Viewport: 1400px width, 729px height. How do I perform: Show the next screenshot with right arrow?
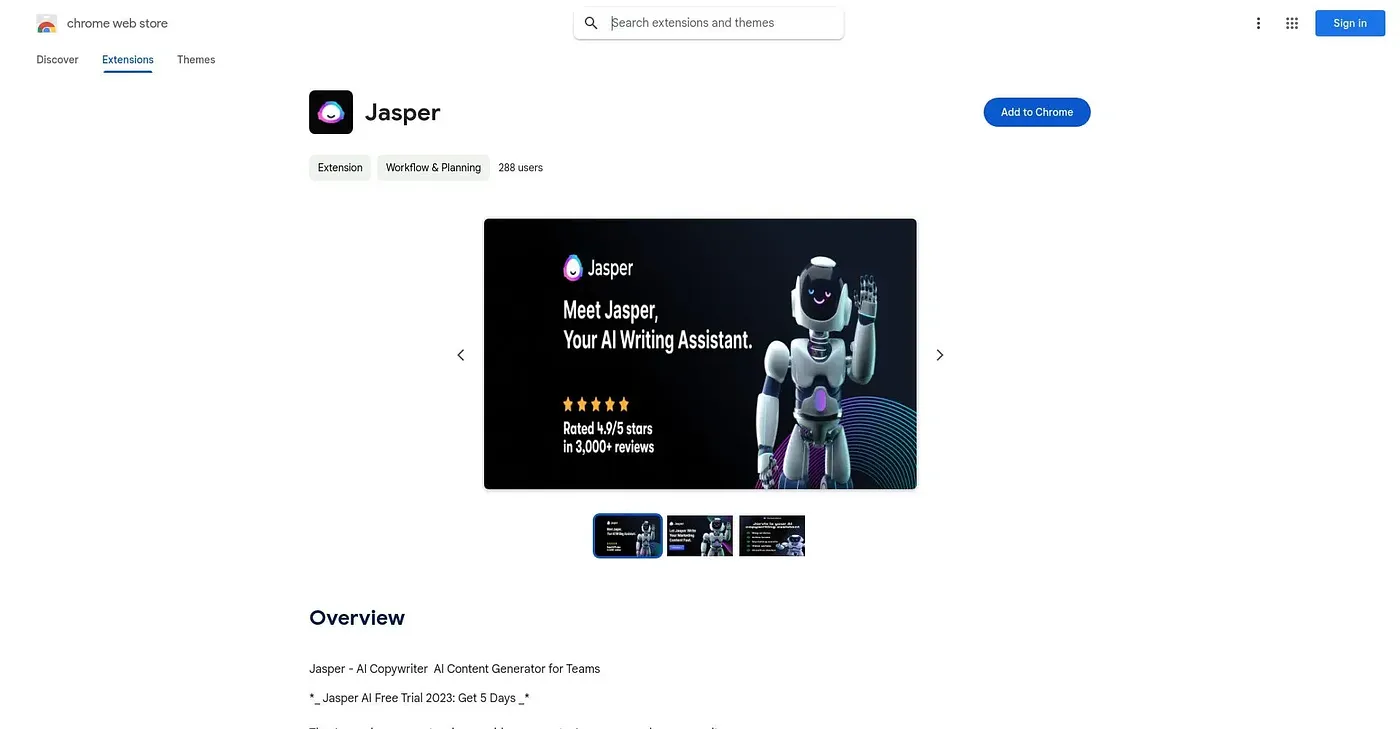pyautogui.click(x=939, y=355)
